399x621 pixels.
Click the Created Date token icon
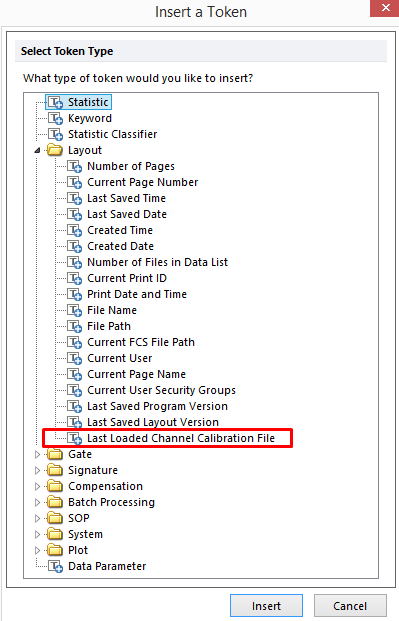click(74, 246)
